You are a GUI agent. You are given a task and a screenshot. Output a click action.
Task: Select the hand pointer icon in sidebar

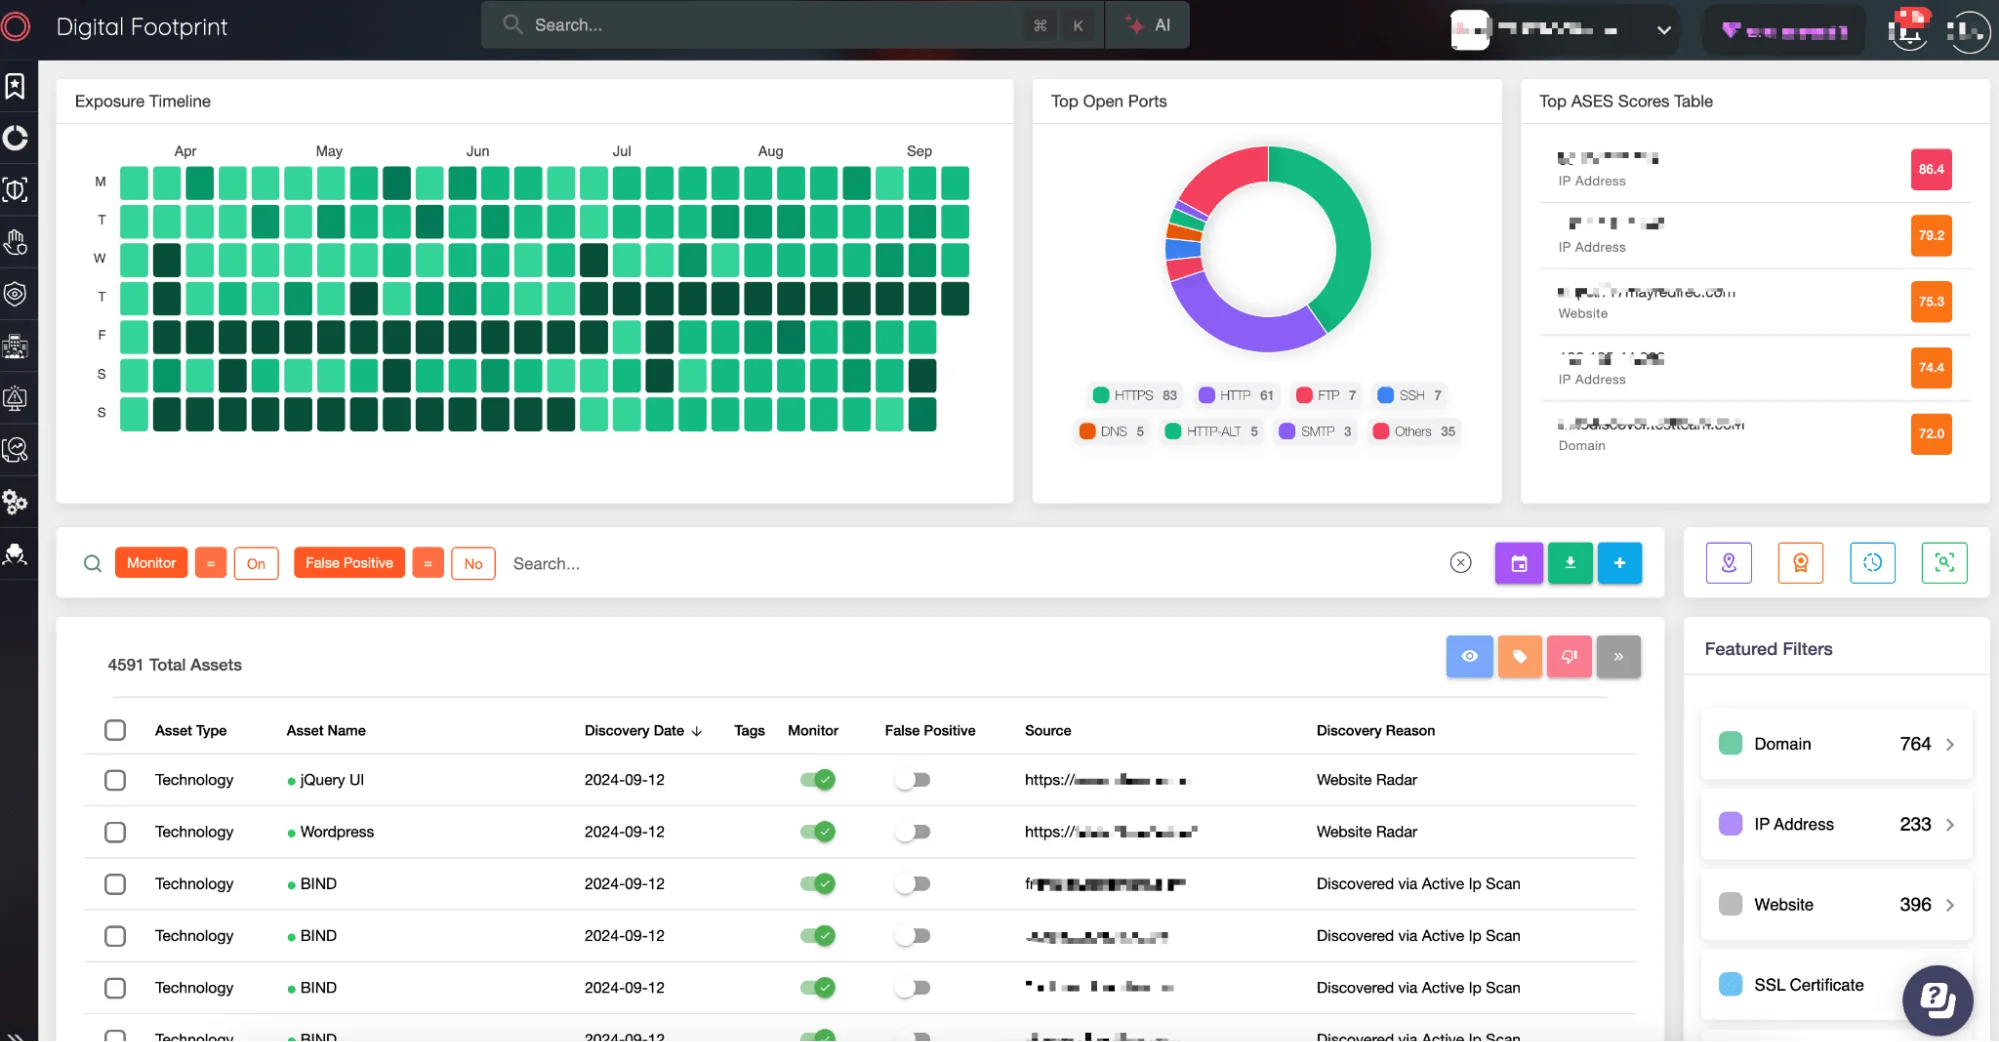tap(15, 242)
